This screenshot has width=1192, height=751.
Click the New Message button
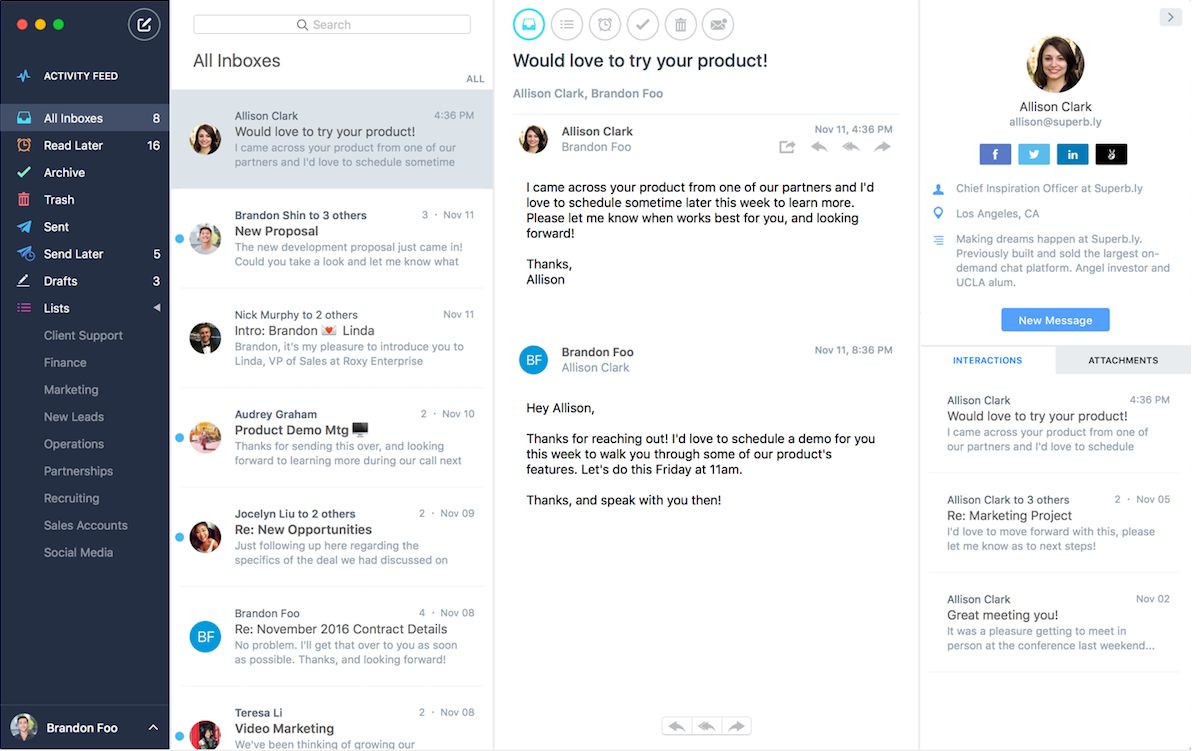[1055, 320]
